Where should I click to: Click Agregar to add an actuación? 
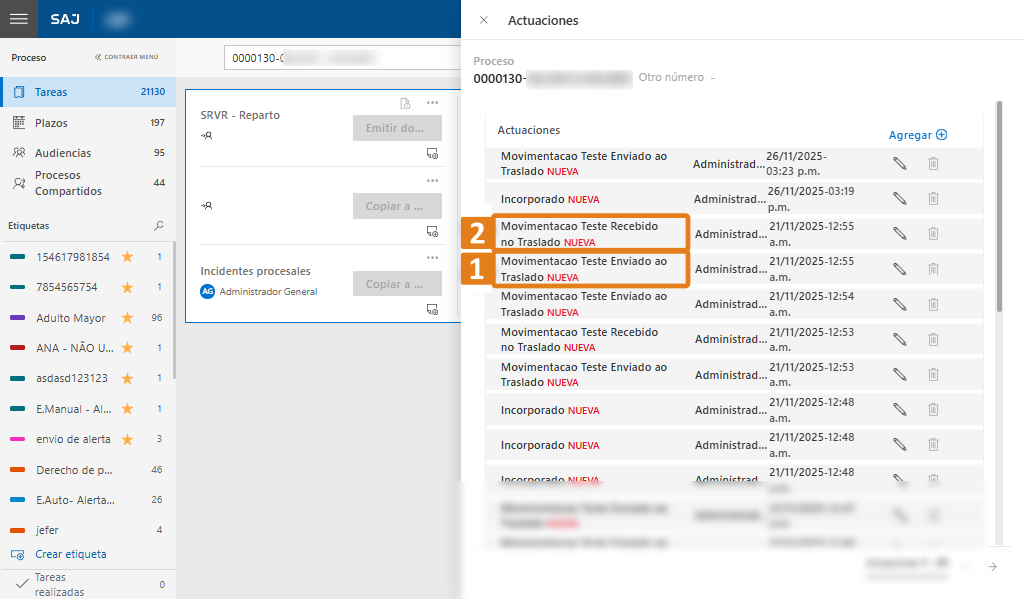coord(917,135)
